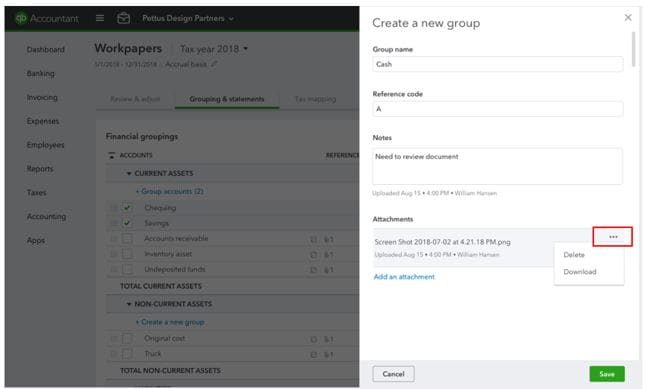Open Apps in the sidebar
Viewport: 646px width, 389px height.
click(35, 240)
